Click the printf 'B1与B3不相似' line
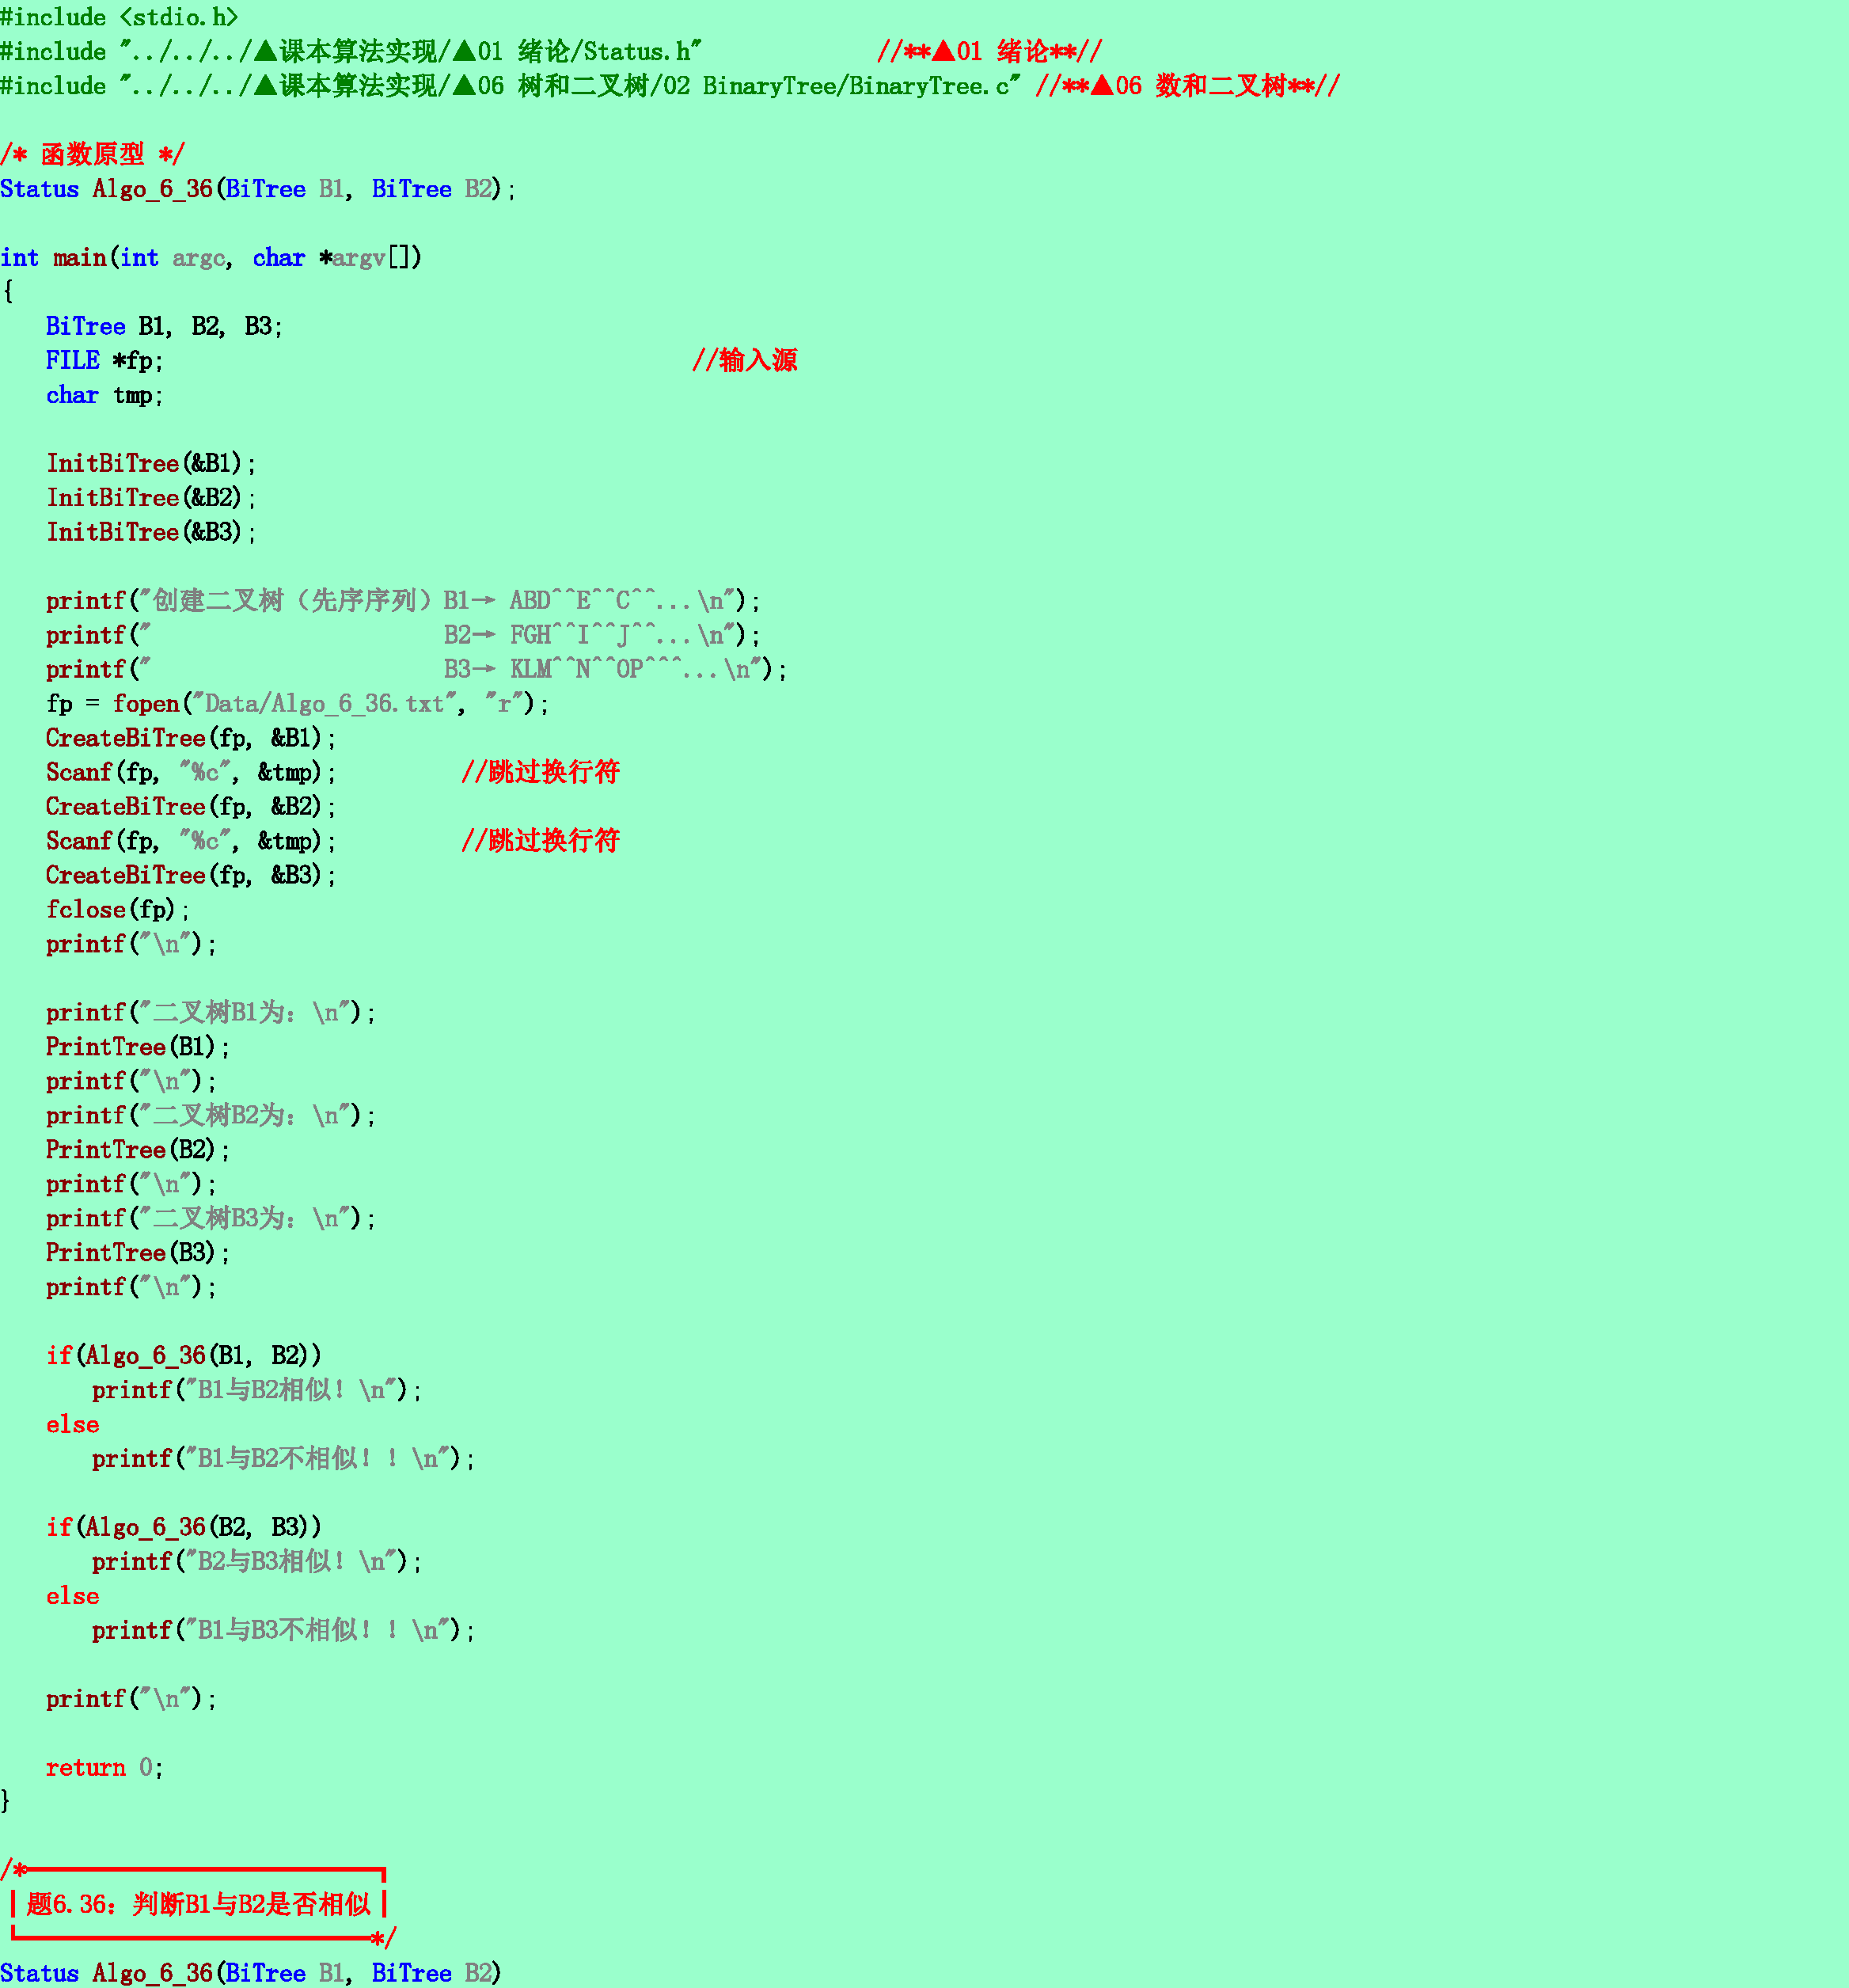 [x=284, y=1630]
